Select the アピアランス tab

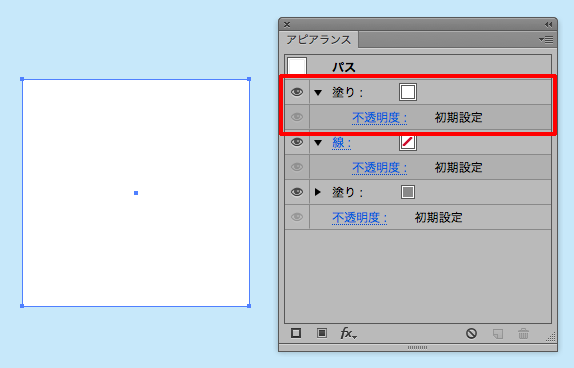pos(318,40)
